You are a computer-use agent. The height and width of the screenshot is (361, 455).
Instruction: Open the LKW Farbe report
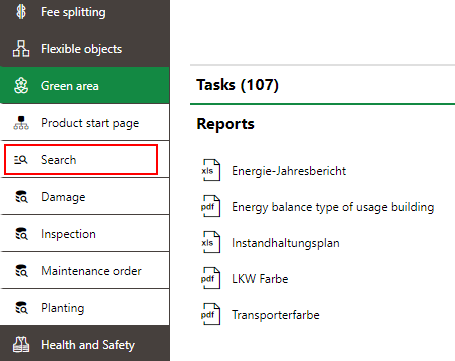click(x=260, y=279)
